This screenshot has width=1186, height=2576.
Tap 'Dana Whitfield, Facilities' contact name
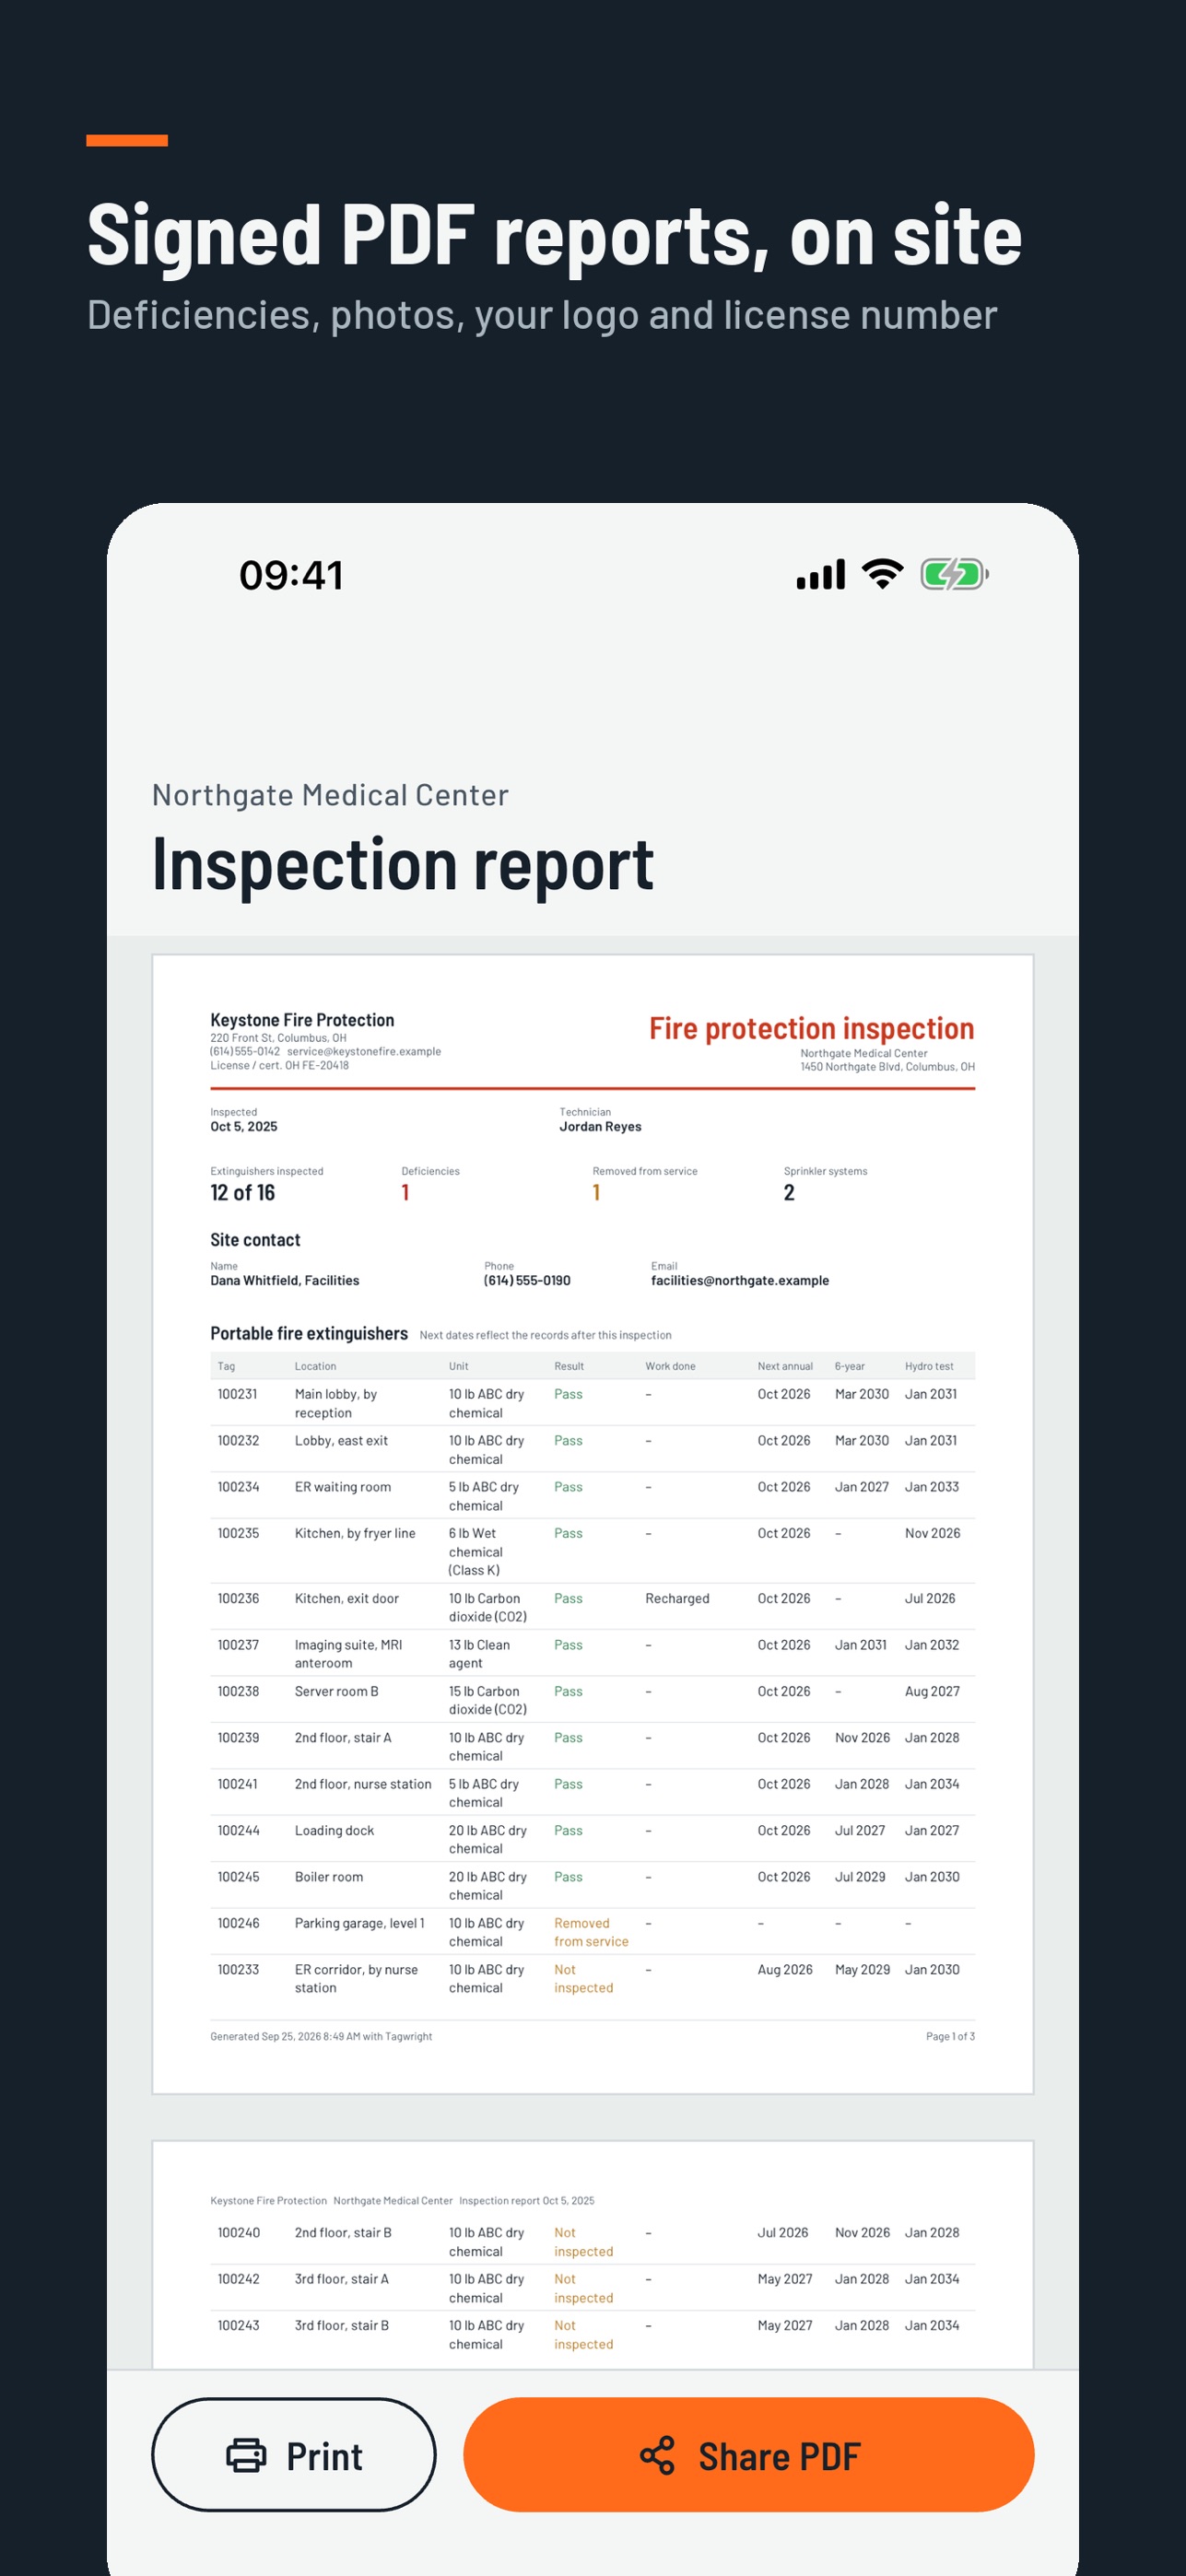click(x=284, y=1280)
